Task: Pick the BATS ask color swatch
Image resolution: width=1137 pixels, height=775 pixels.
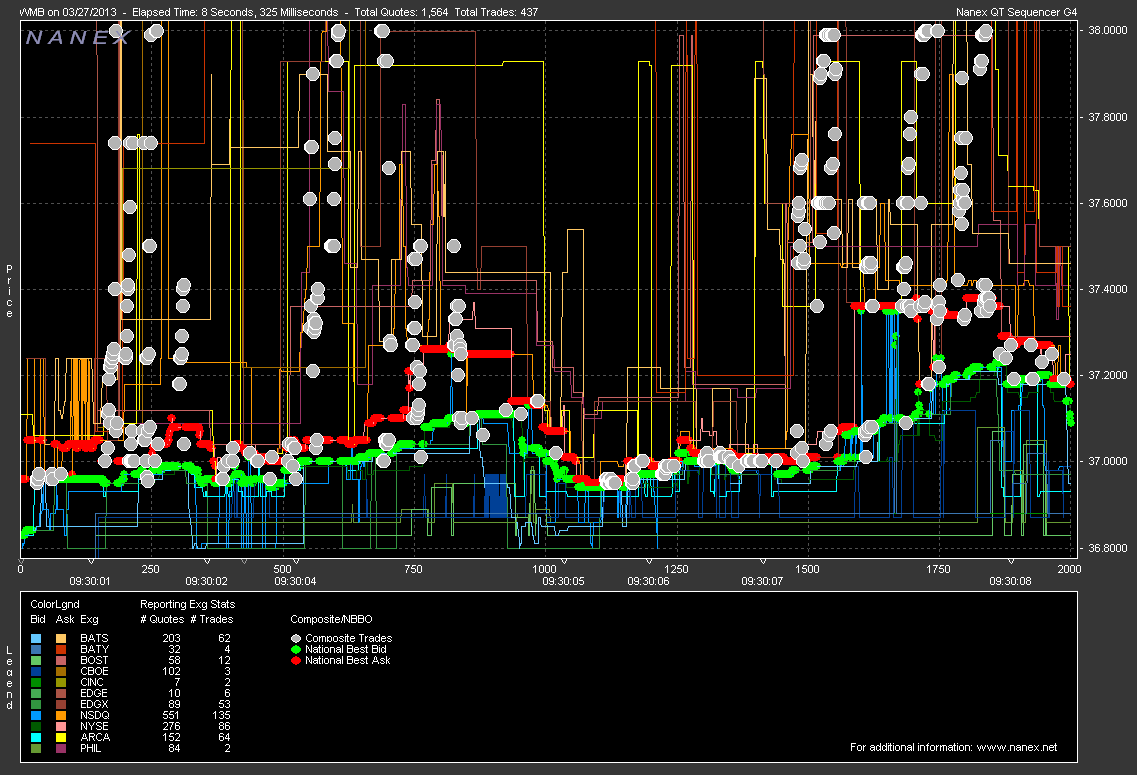Action: (62, 639)
